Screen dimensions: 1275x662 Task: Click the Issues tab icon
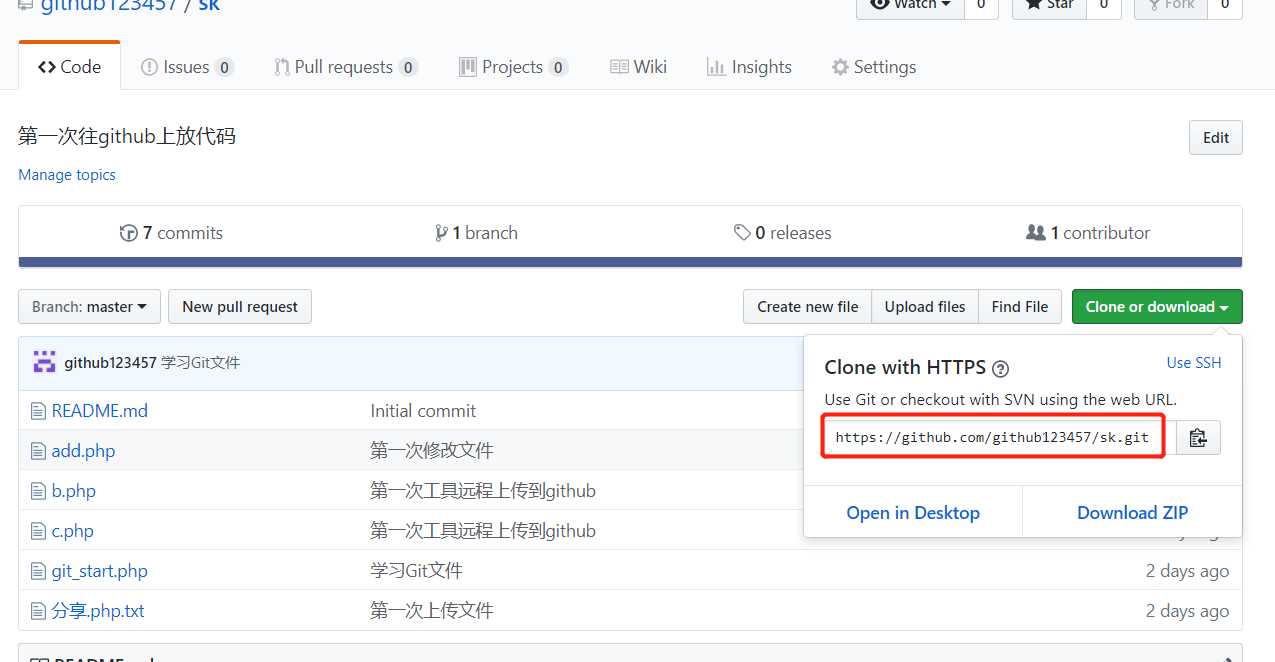pyautogui.click(x=149, y=67)
